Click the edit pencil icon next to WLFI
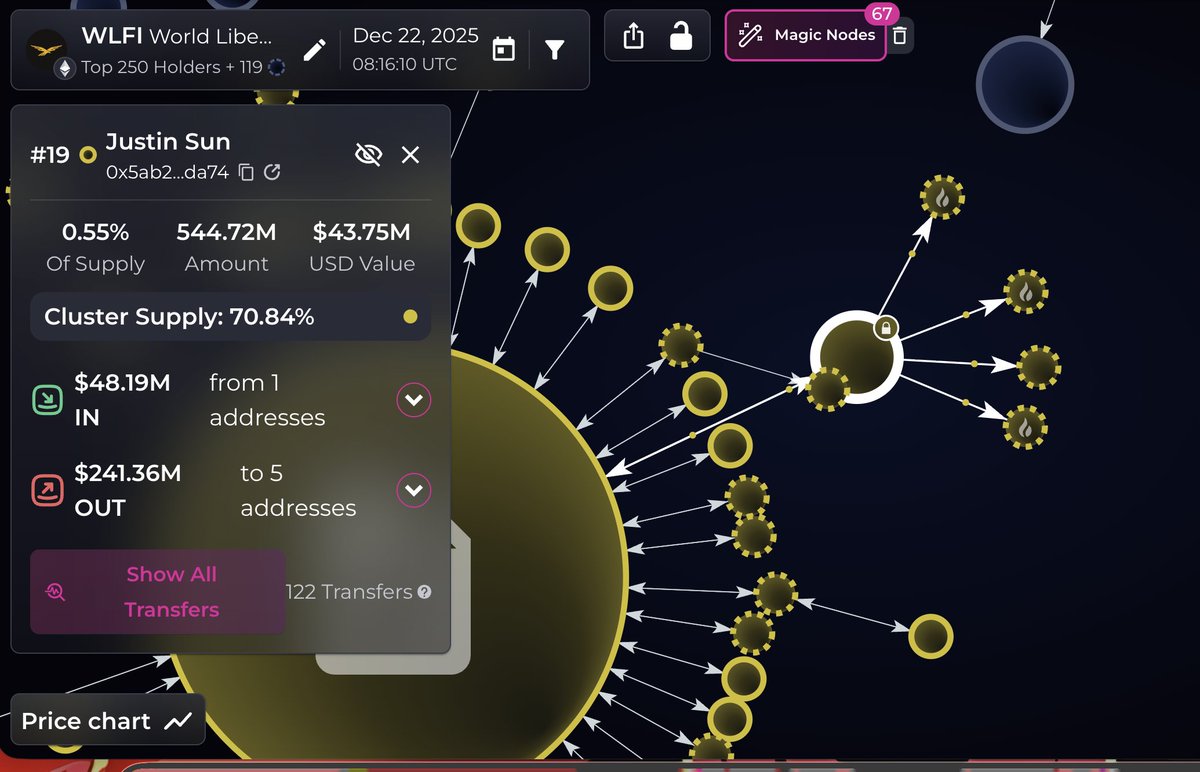 click(x=315, y=49)
